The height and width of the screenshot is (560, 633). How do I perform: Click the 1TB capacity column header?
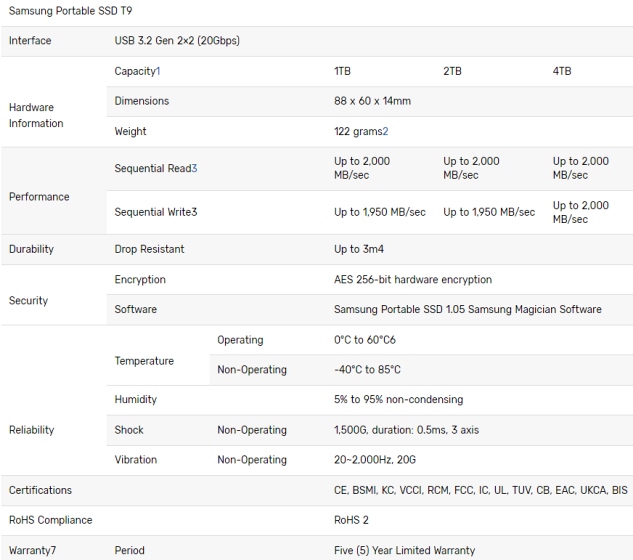(x=342, y=72)
